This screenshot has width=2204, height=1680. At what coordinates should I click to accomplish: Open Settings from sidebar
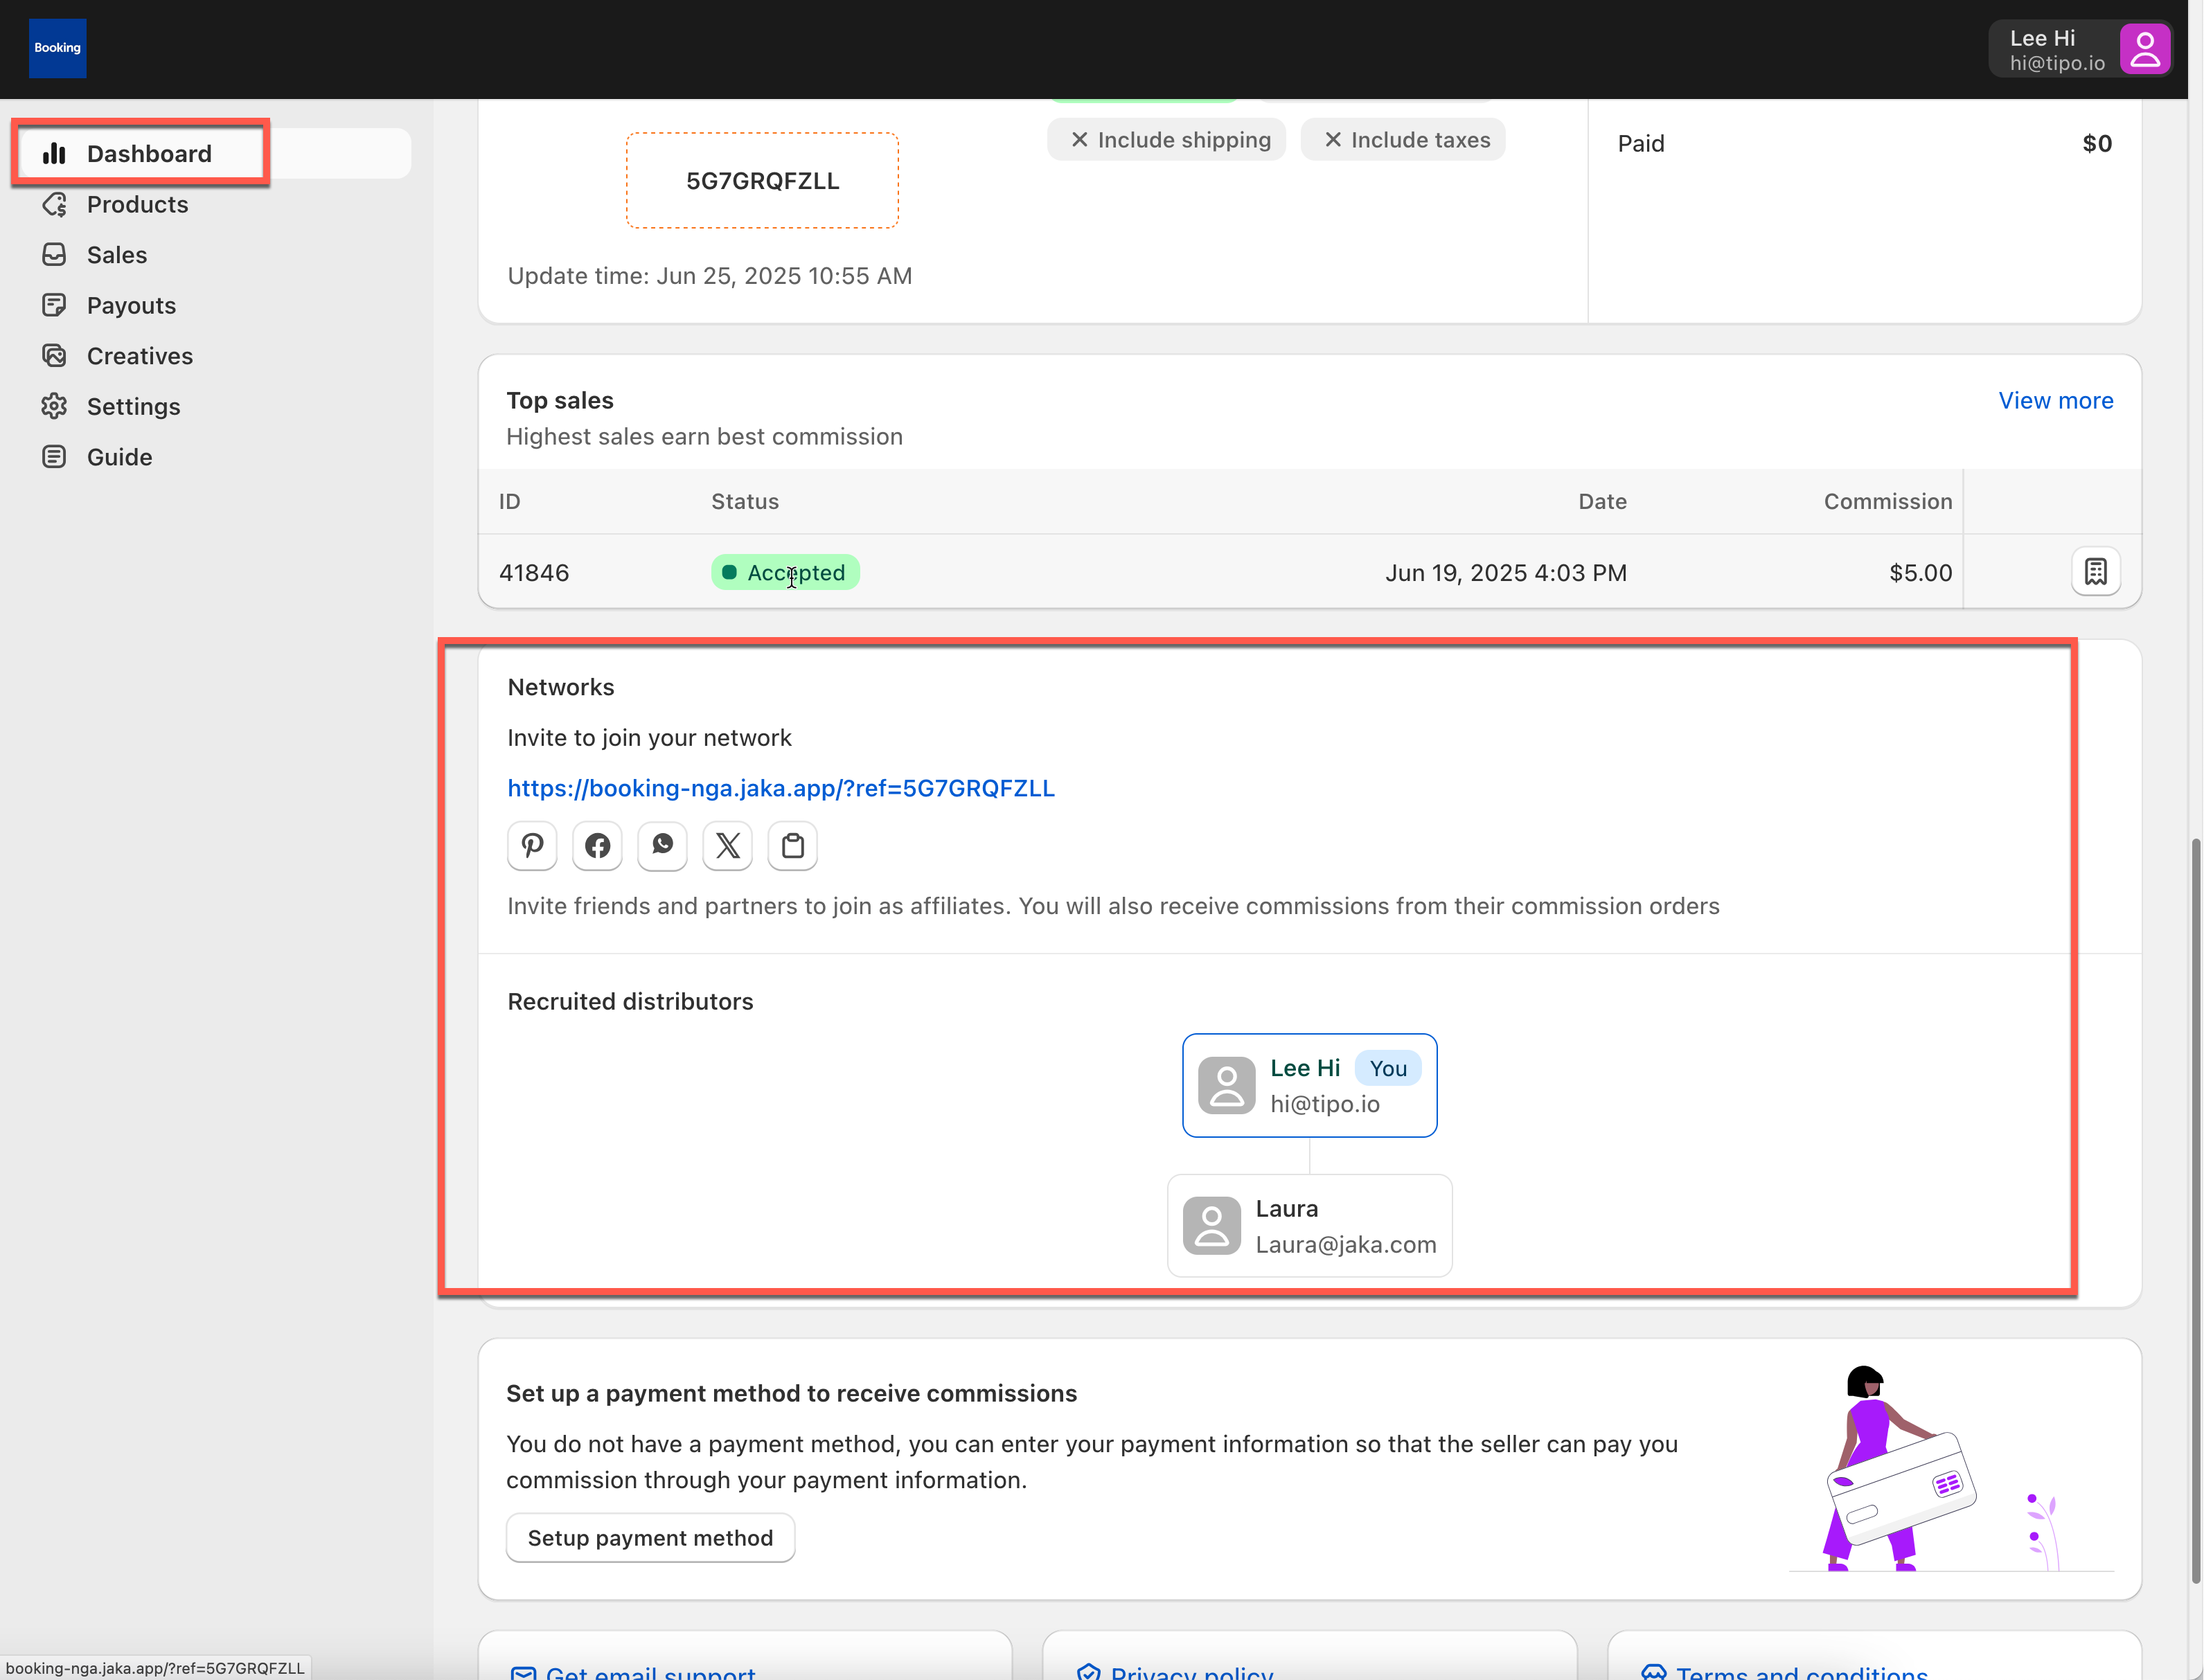pyautogui.click(x=133, y=406)
